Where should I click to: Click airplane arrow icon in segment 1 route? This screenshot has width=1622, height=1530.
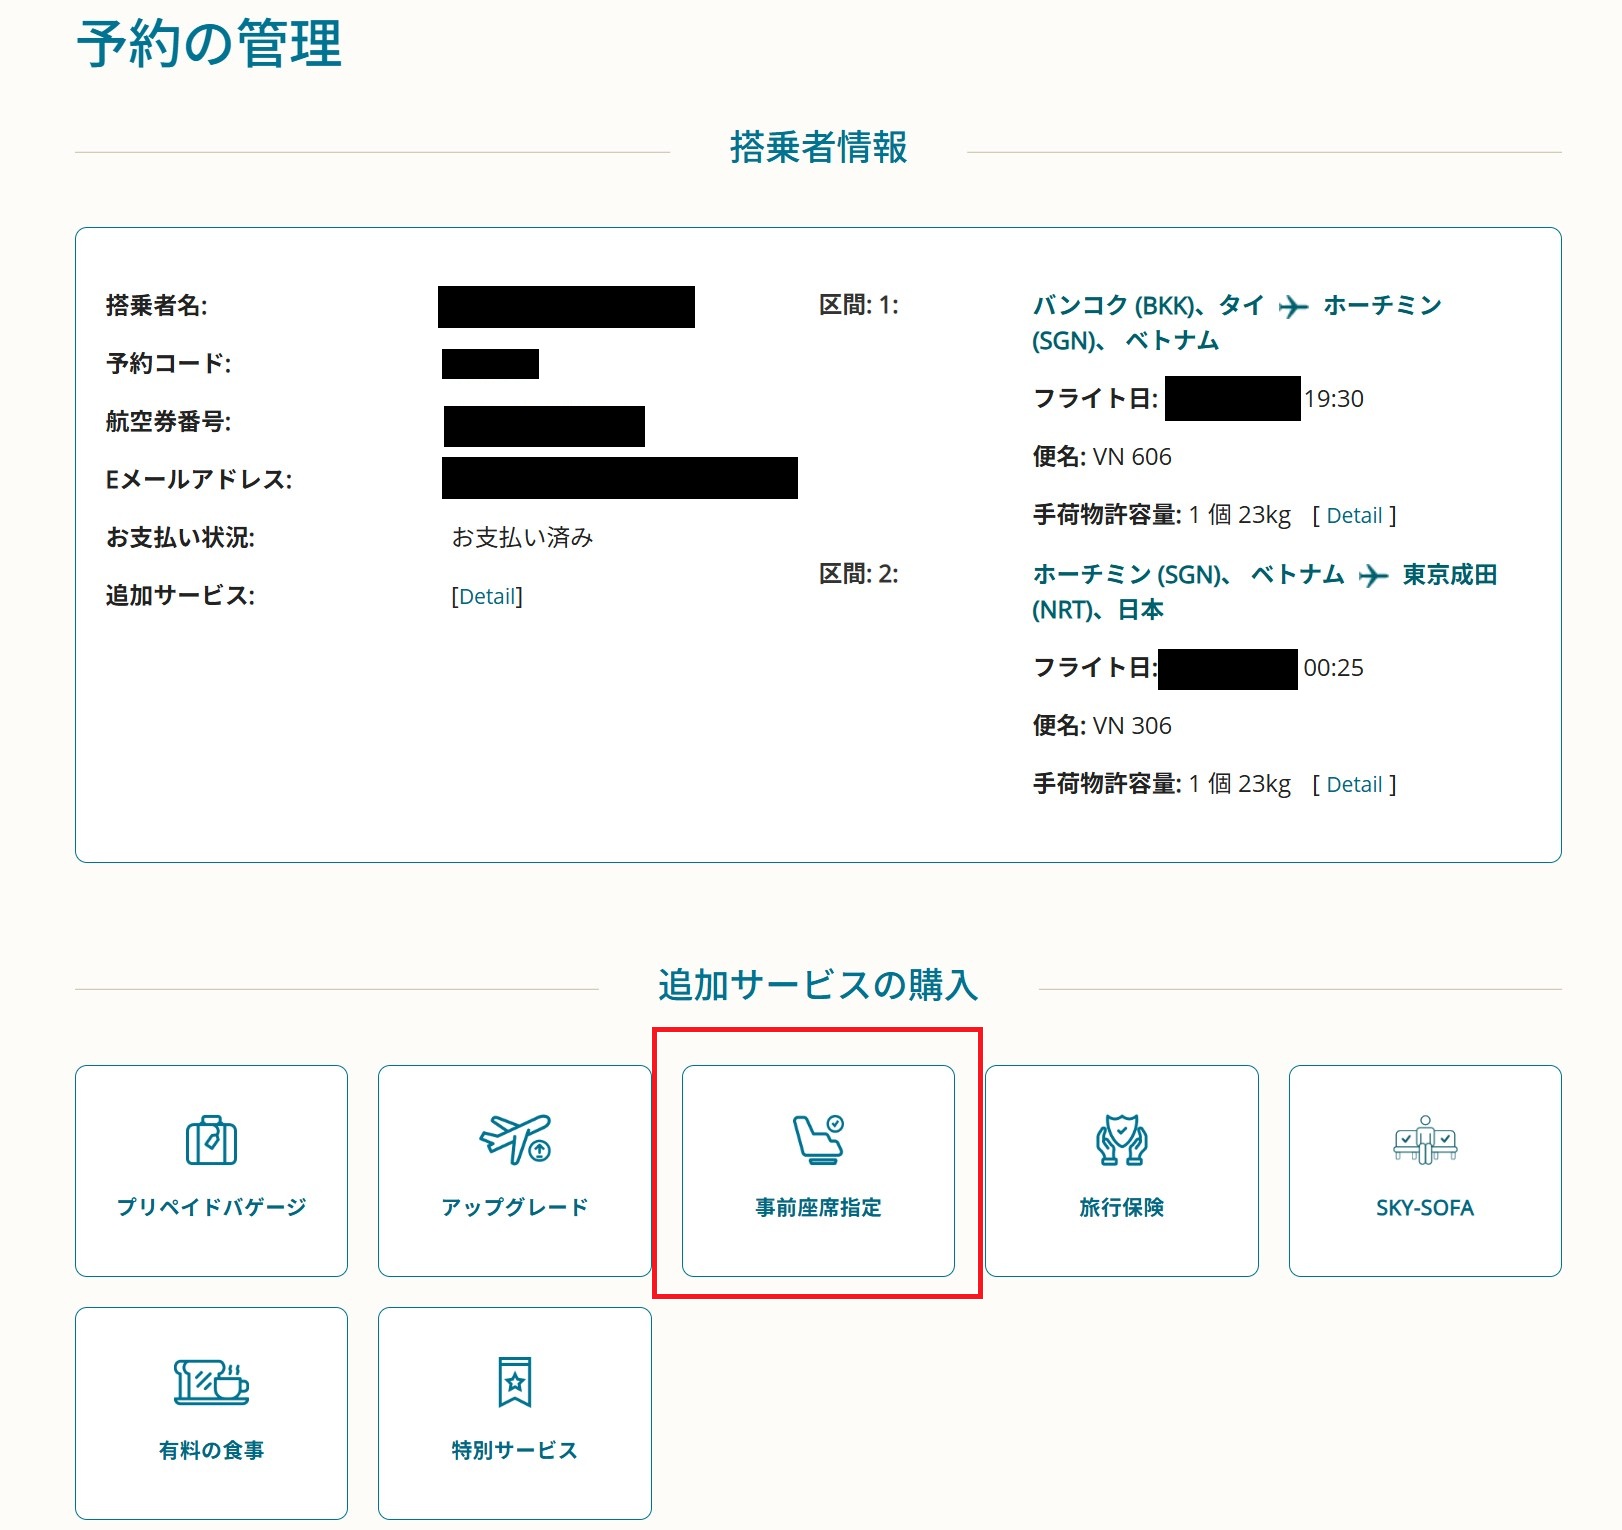pos(1293,306)
